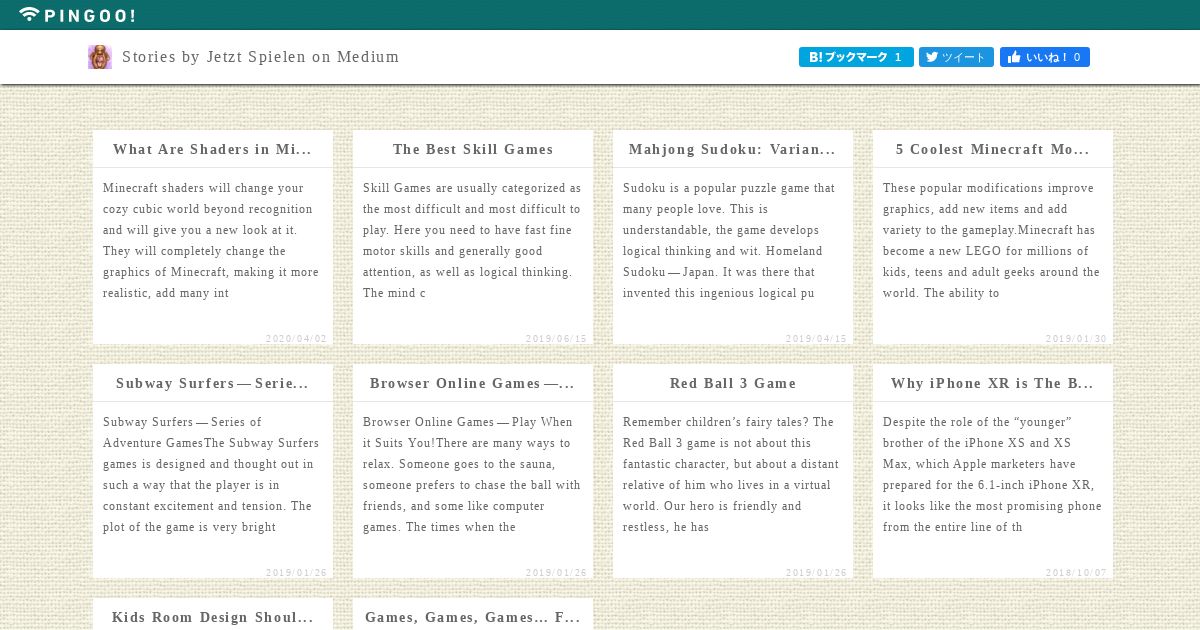Click the Facebook いいね! like button
The height and width of the screenshot is (630, 1200).
tap(1045, 57)
